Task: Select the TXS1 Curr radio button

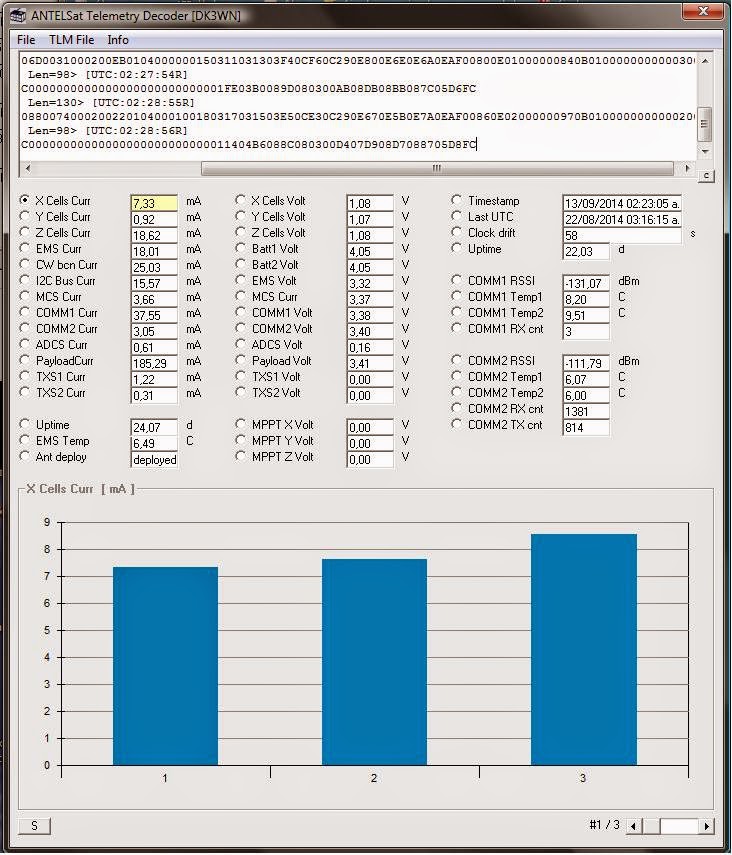Action: (25, 376)
